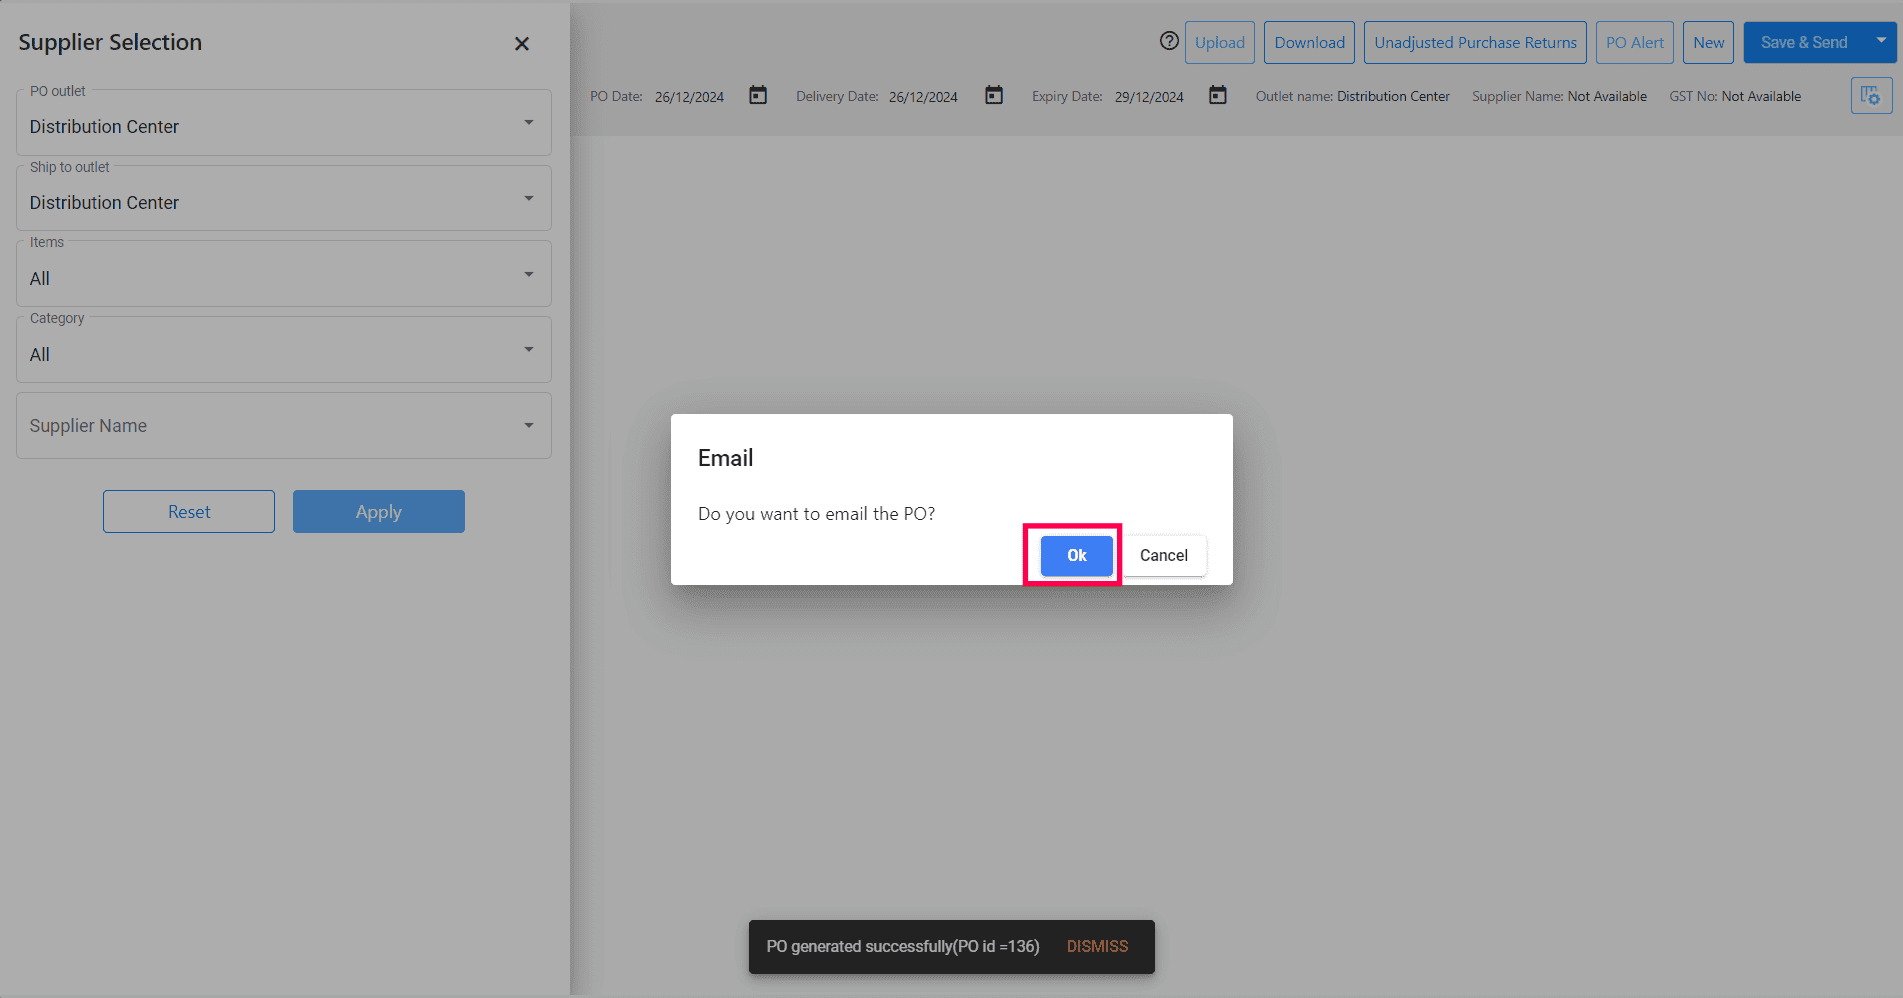Click the 'Outlet name: Distribution Center' text
The image size is (1903, 998).
(x=1353, y=96)
